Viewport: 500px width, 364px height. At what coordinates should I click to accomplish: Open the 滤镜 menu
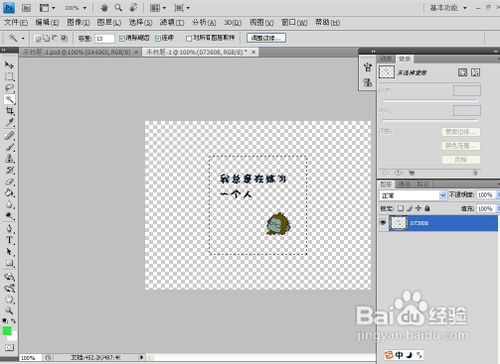172,23
